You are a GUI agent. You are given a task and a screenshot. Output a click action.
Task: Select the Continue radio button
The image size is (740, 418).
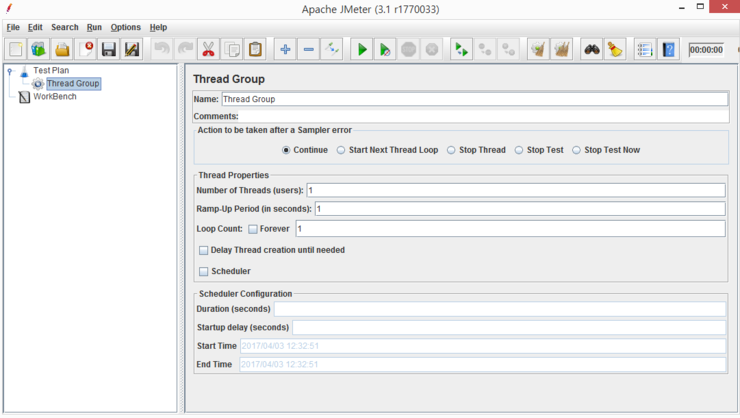[x=286, y=150]
